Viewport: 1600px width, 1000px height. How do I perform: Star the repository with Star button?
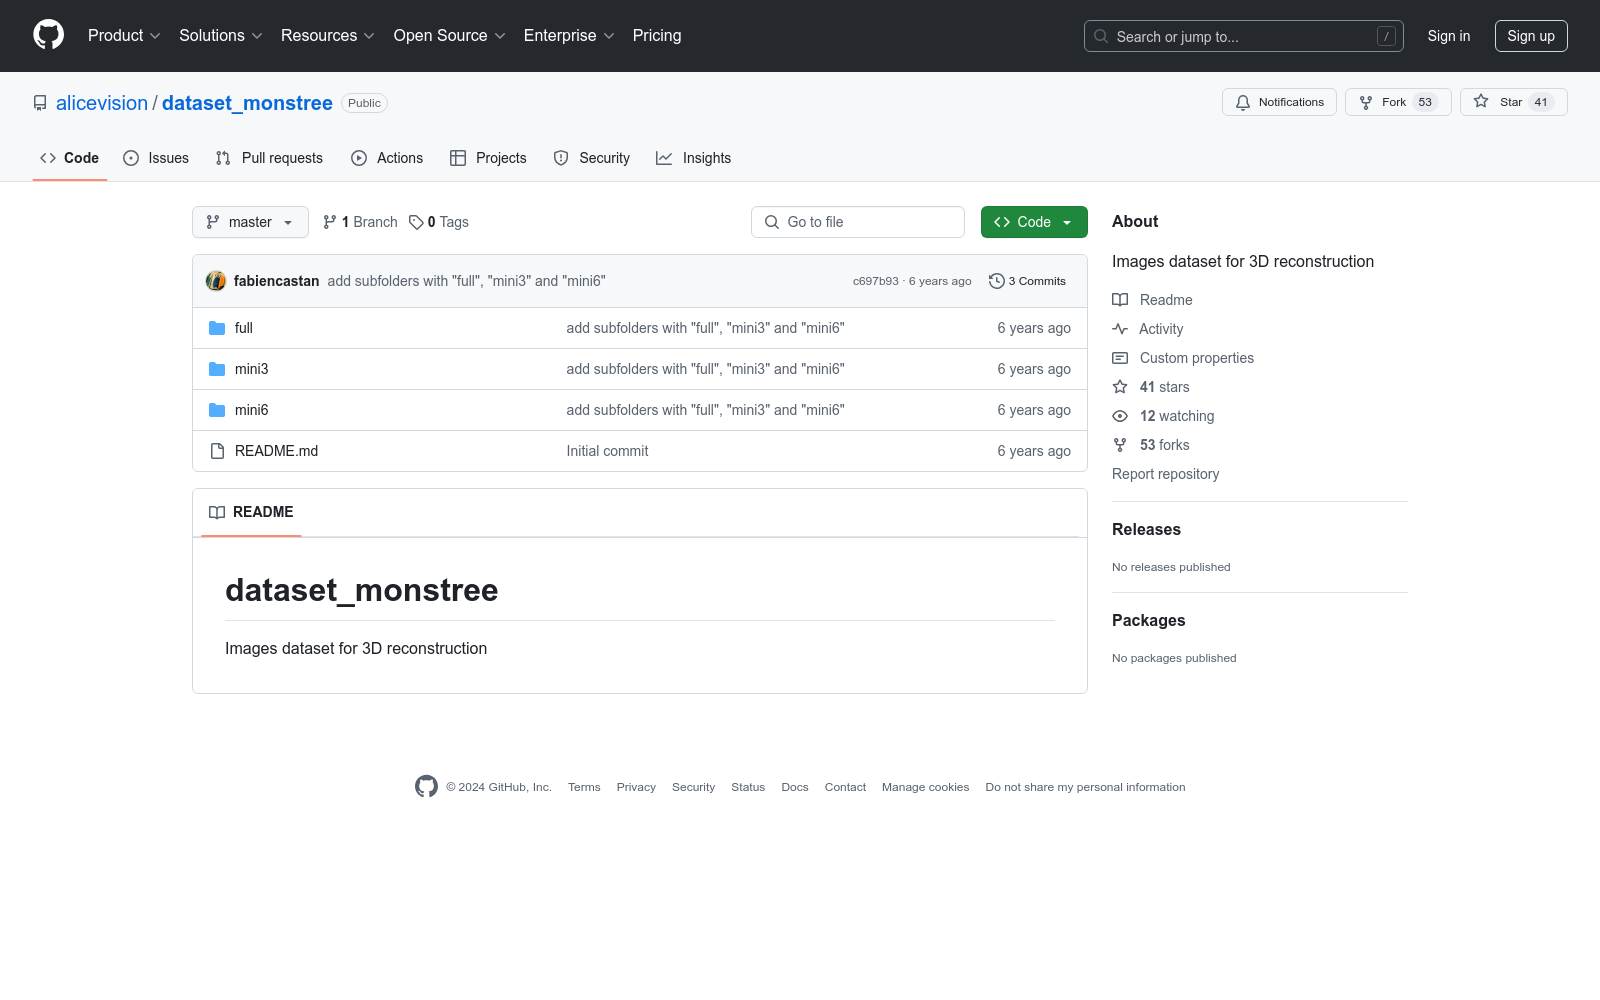1514,102
